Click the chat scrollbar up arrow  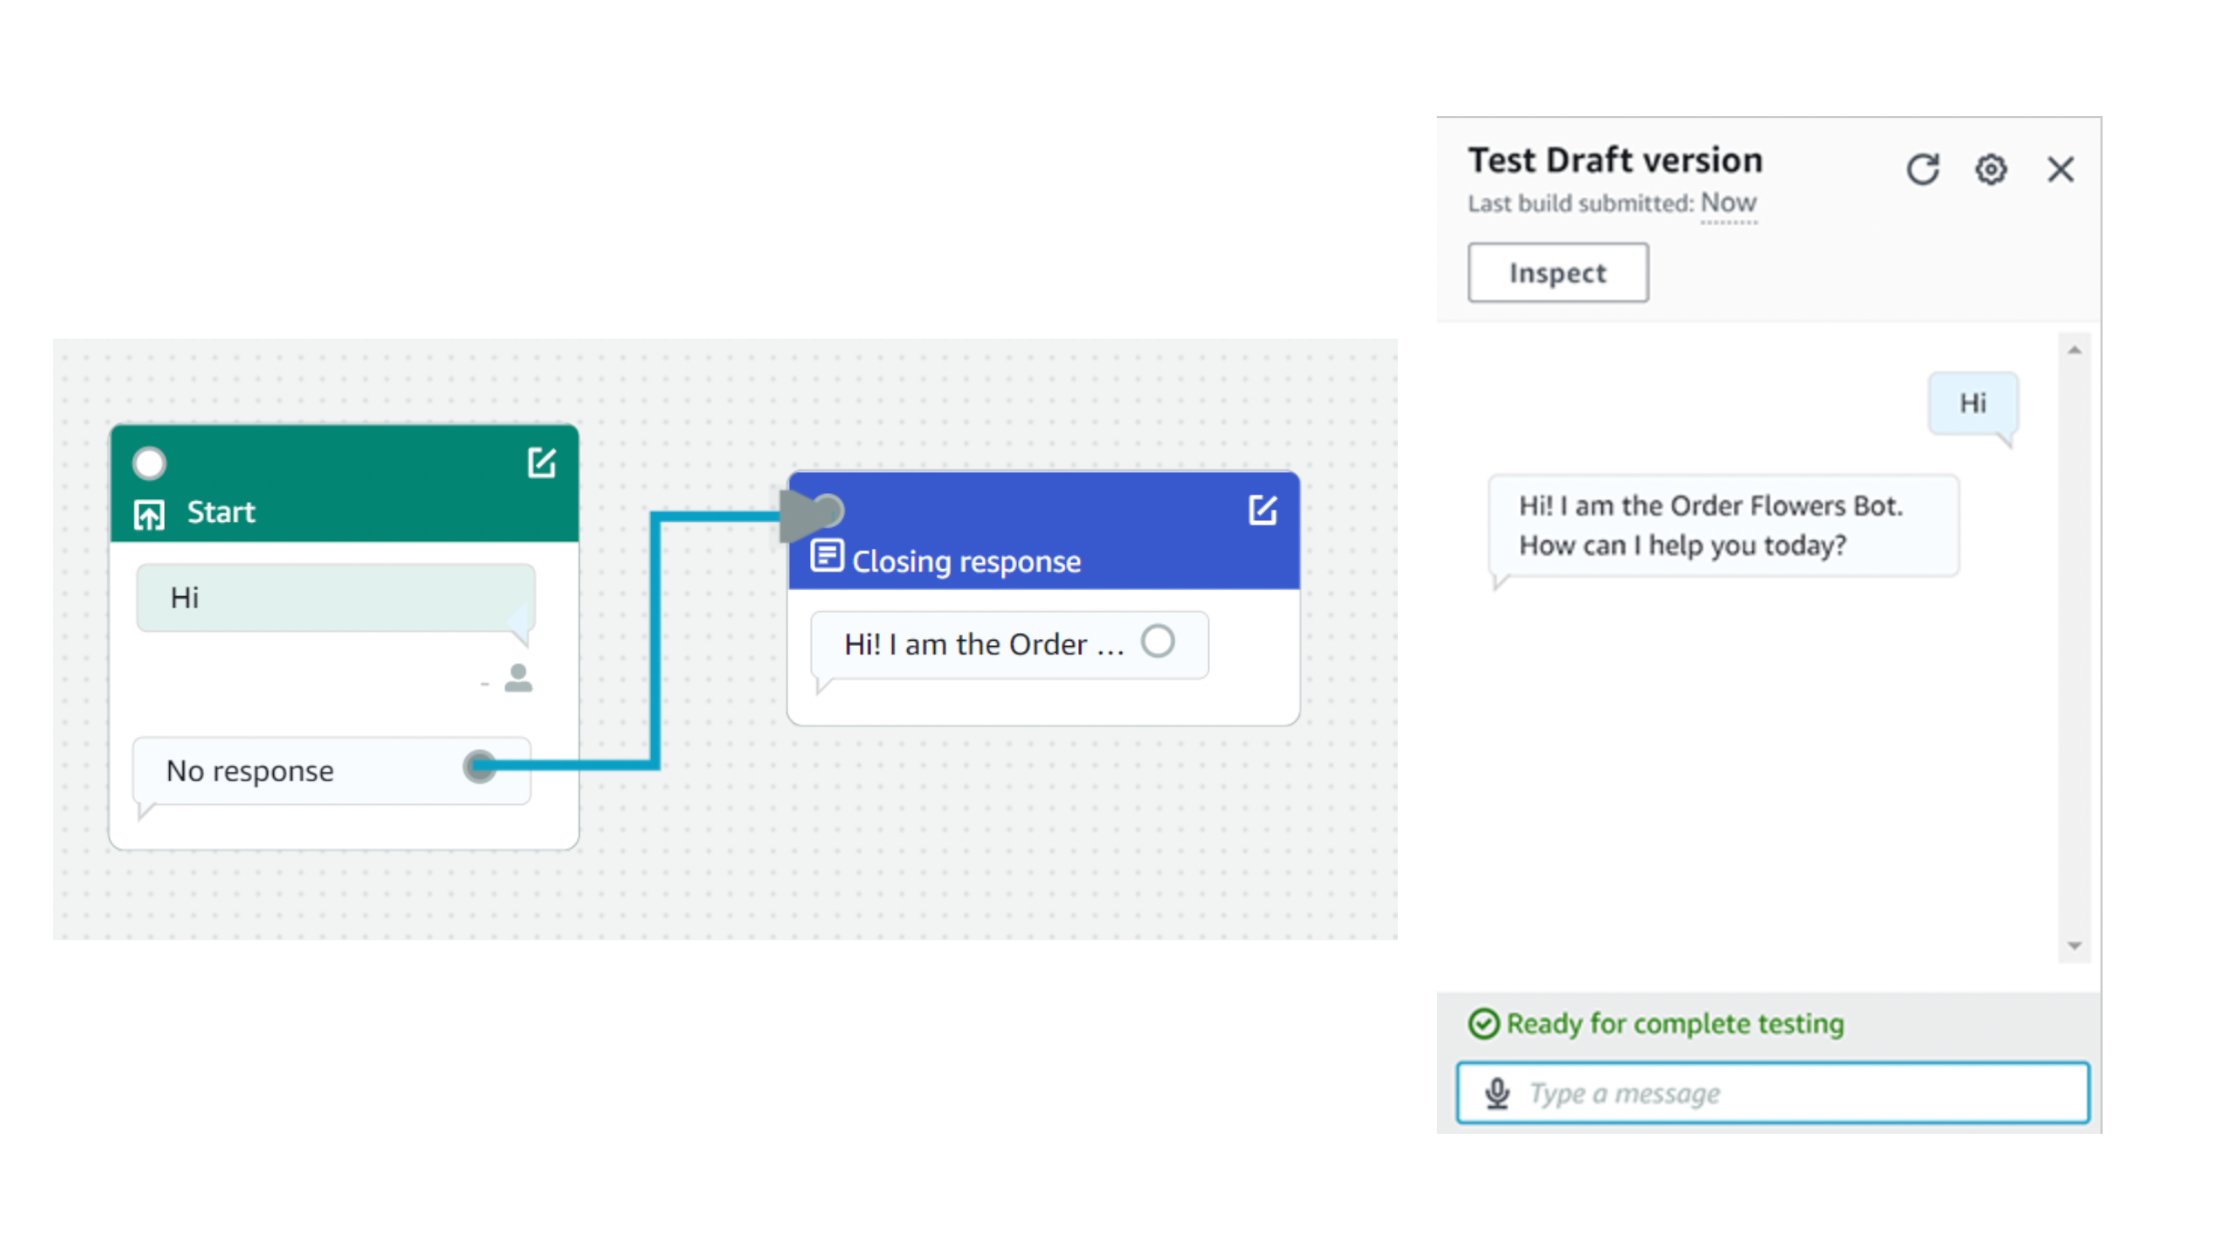2075,350
